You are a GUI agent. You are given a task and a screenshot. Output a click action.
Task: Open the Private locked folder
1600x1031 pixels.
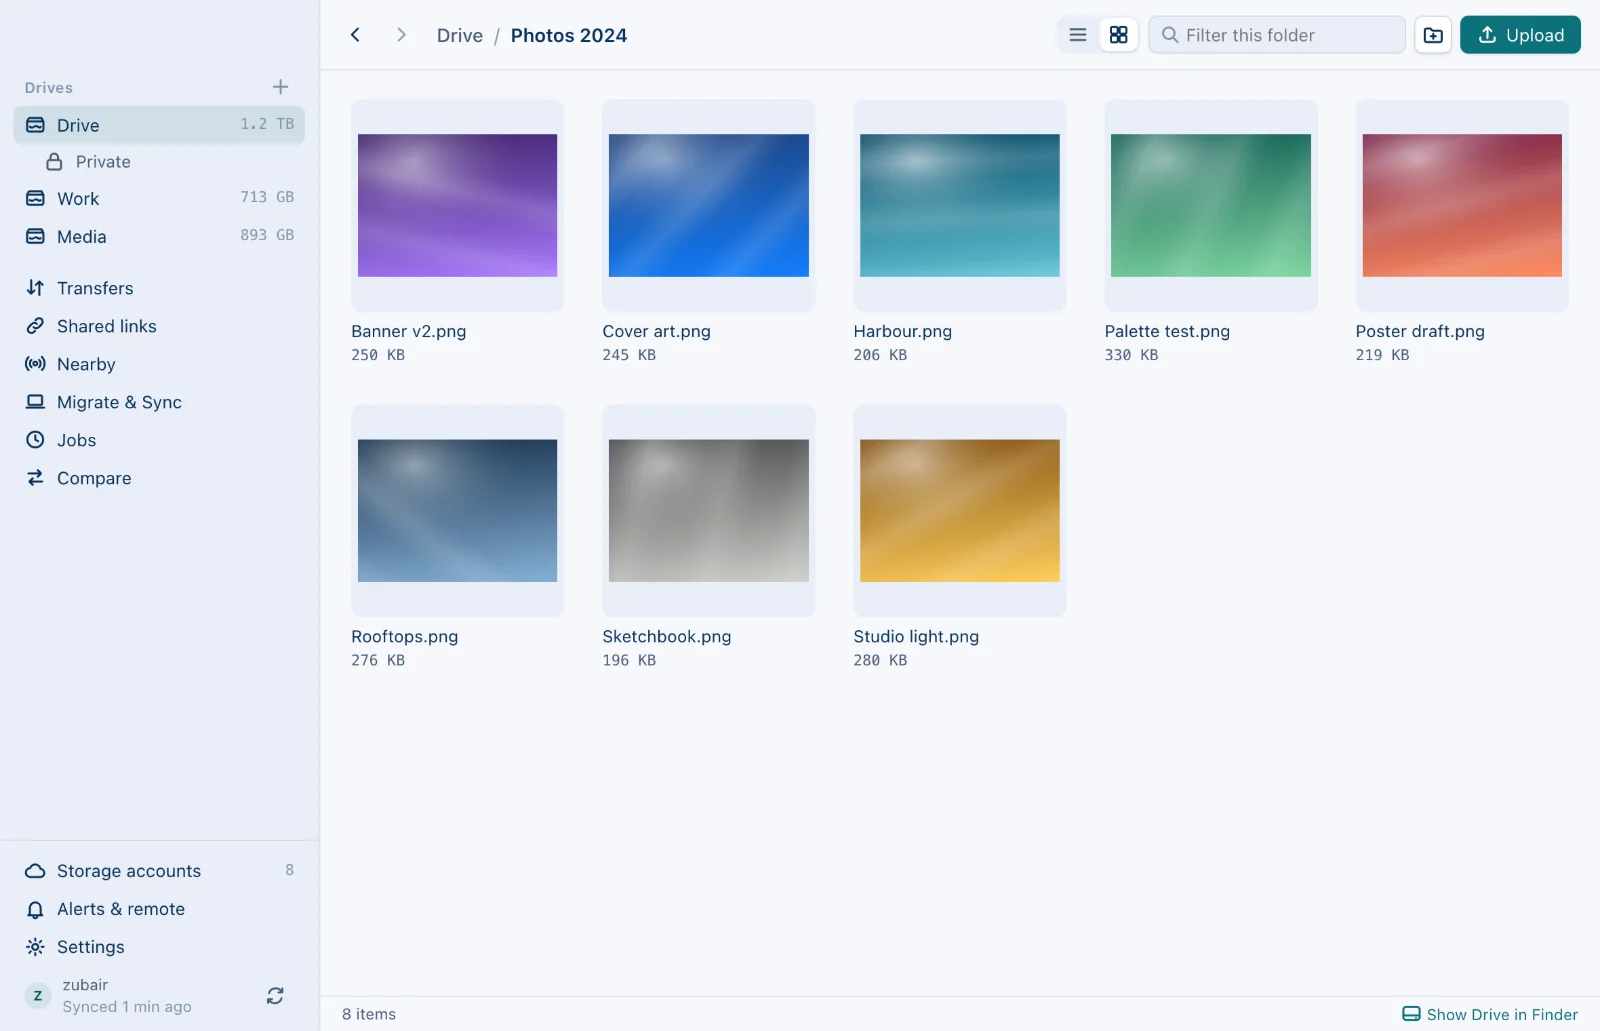tap(159, 162)
